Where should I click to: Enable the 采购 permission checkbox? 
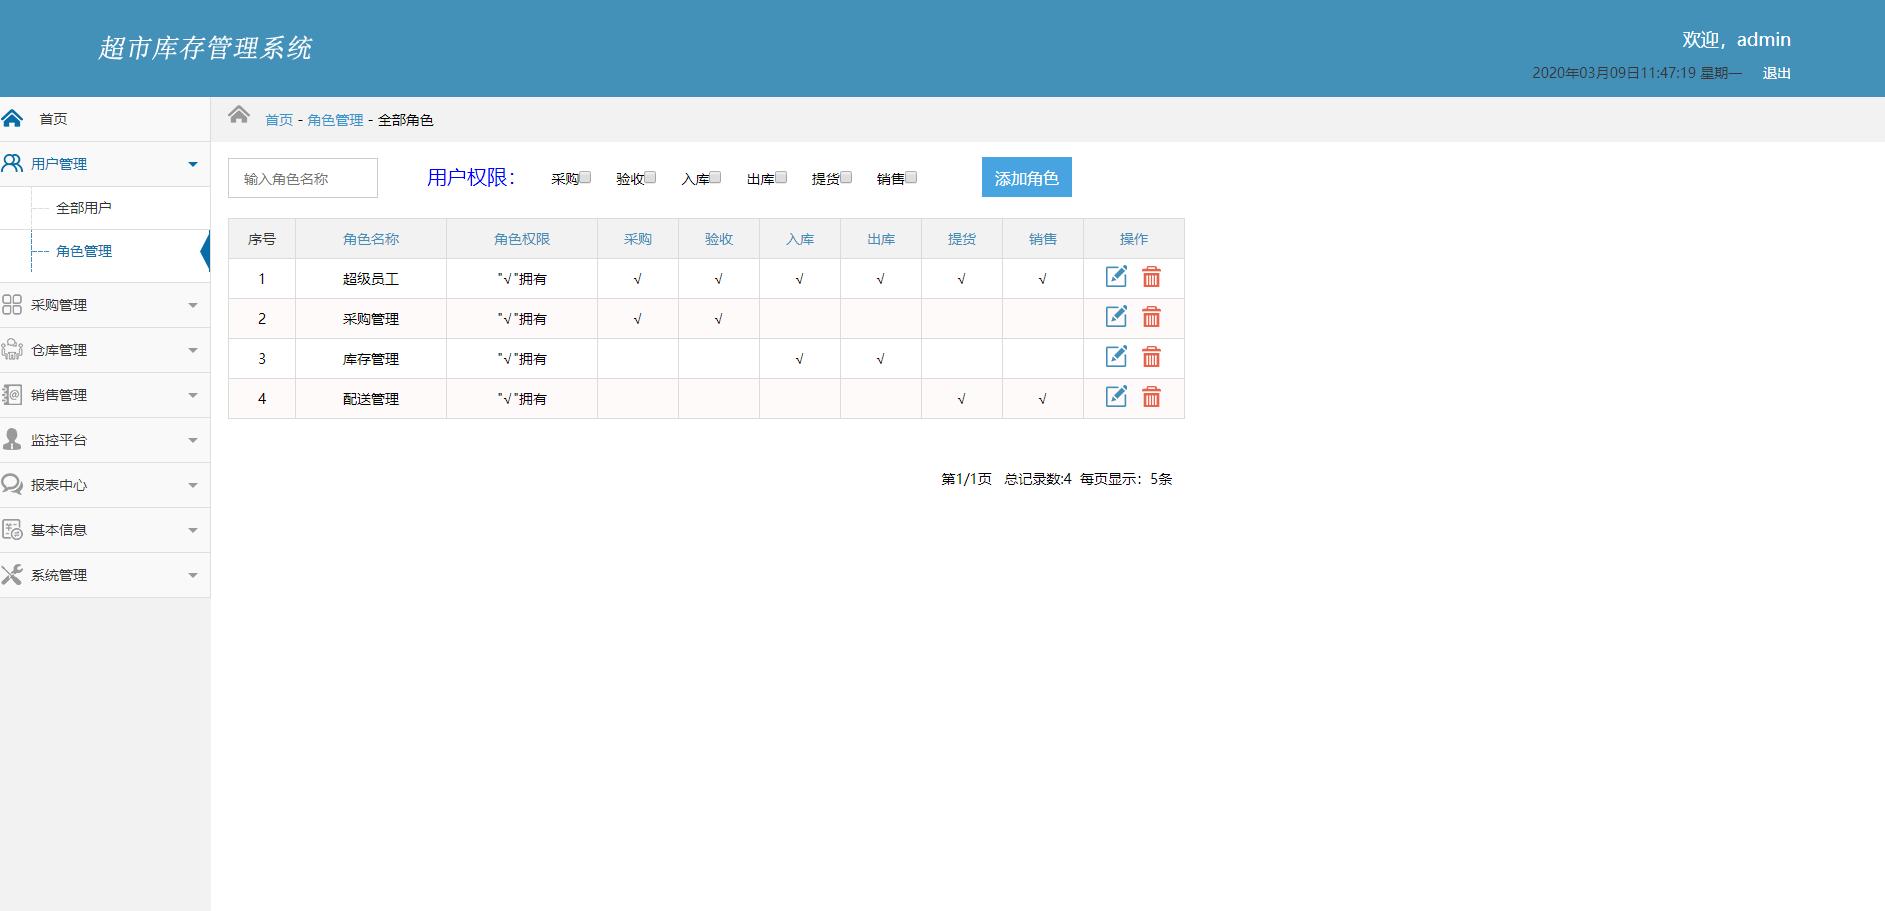(586, 177)
